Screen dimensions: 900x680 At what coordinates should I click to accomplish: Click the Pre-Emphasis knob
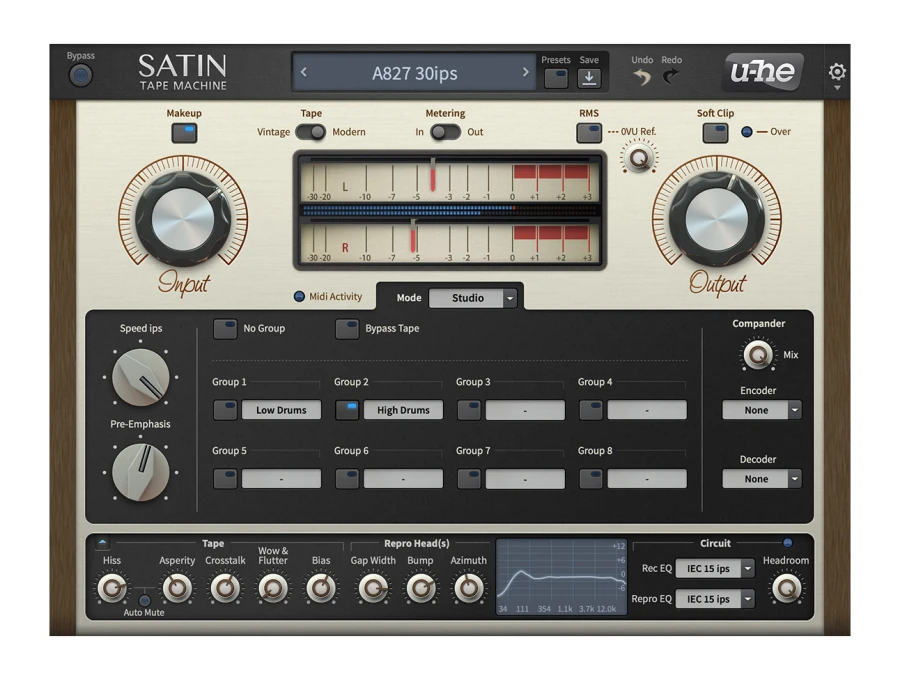pos(141,472)
